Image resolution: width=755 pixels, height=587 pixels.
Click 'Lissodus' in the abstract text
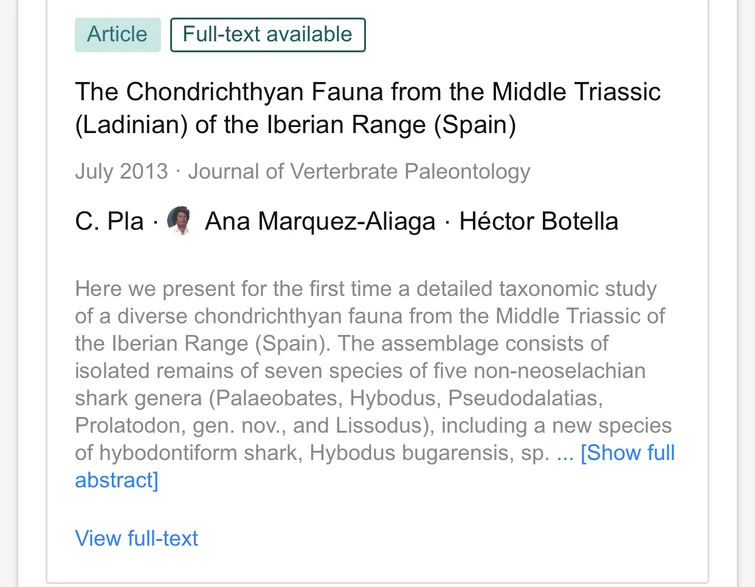(x=380, y=426)
